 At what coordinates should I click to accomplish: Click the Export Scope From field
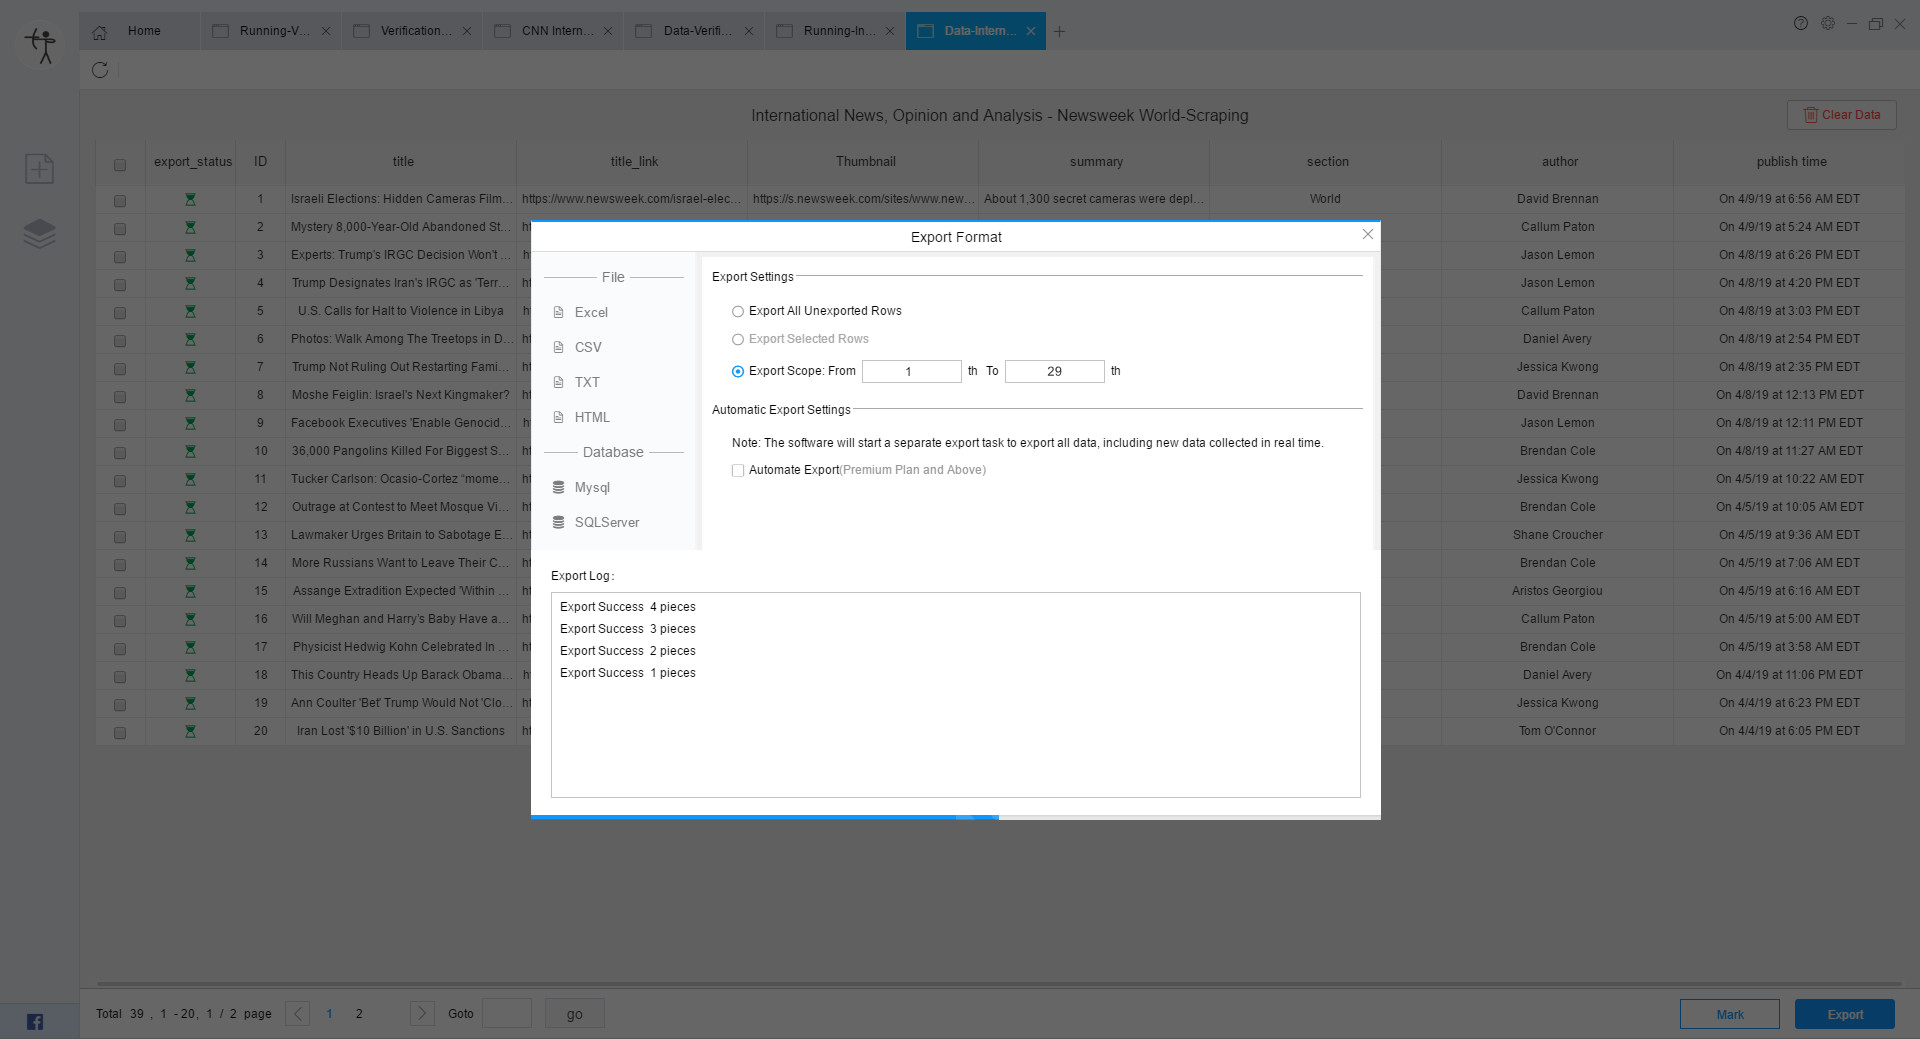pyautogui.click(x=911, y=371)
